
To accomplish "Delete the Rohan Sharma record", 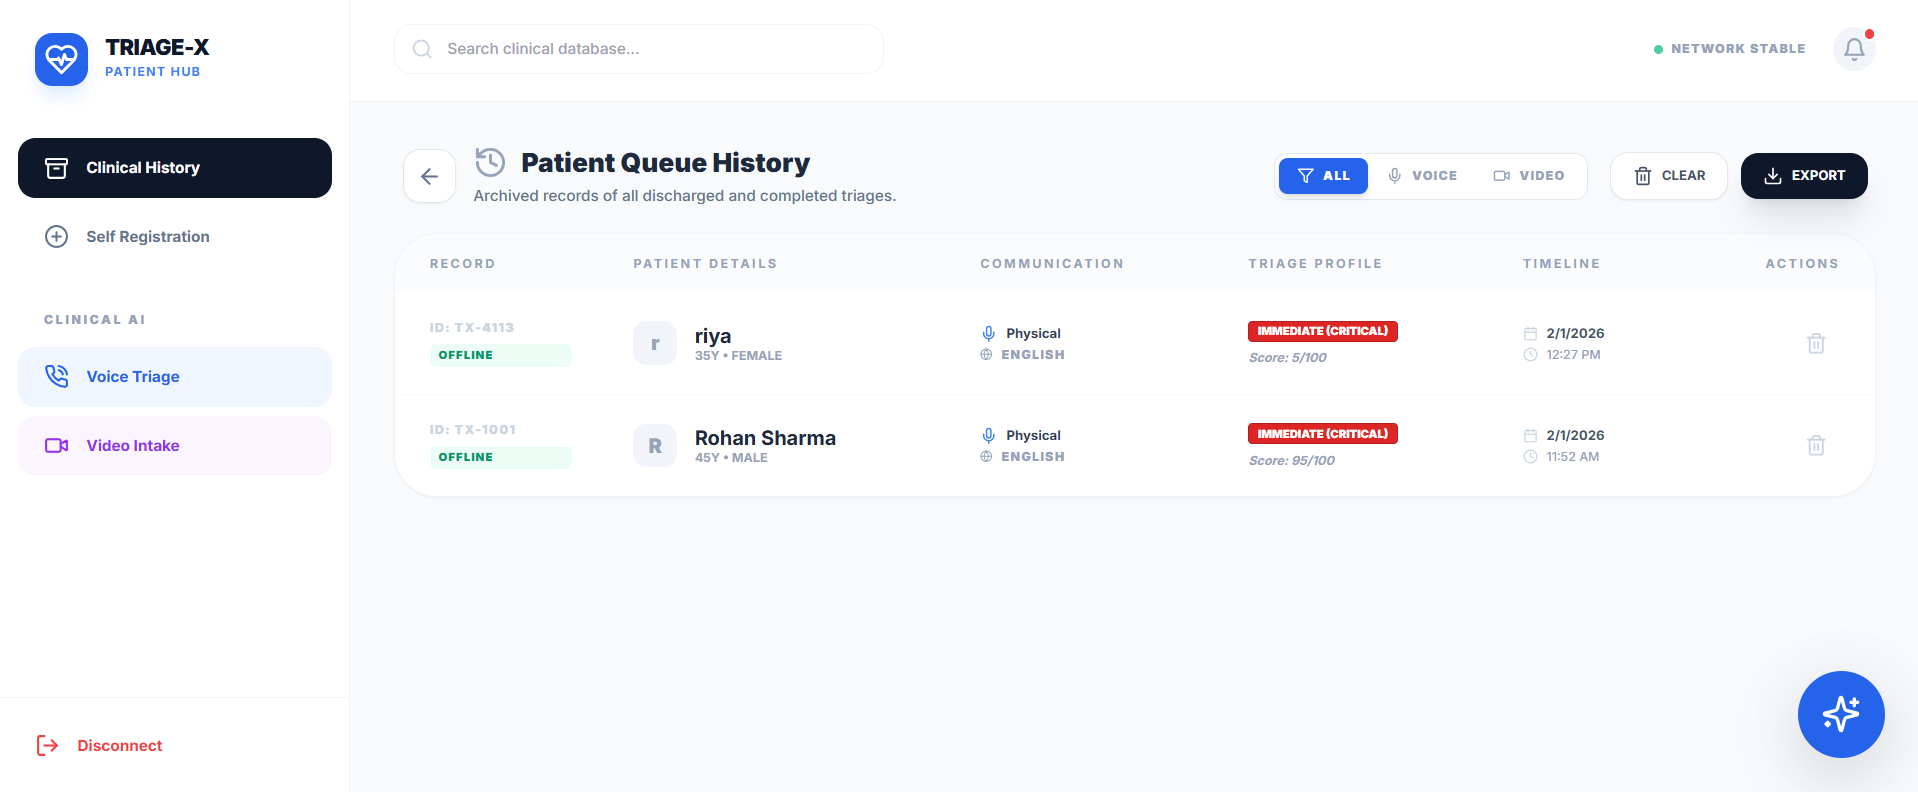I will click(1816, 446).
